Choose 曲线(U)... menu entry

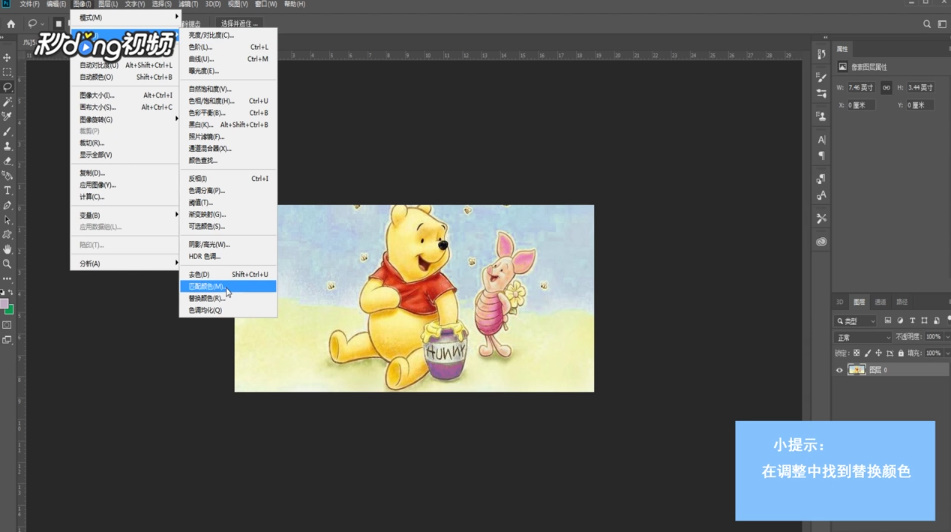click(228, 59)
